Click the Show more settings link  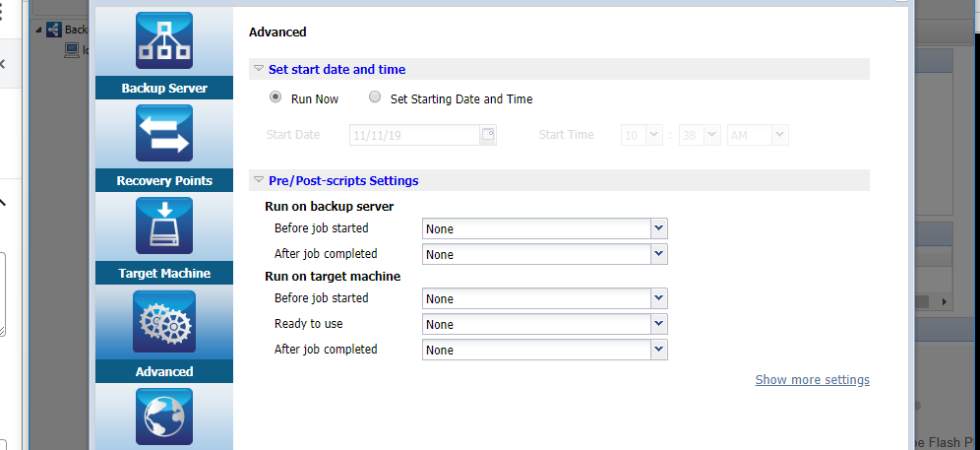click(812, 380)
